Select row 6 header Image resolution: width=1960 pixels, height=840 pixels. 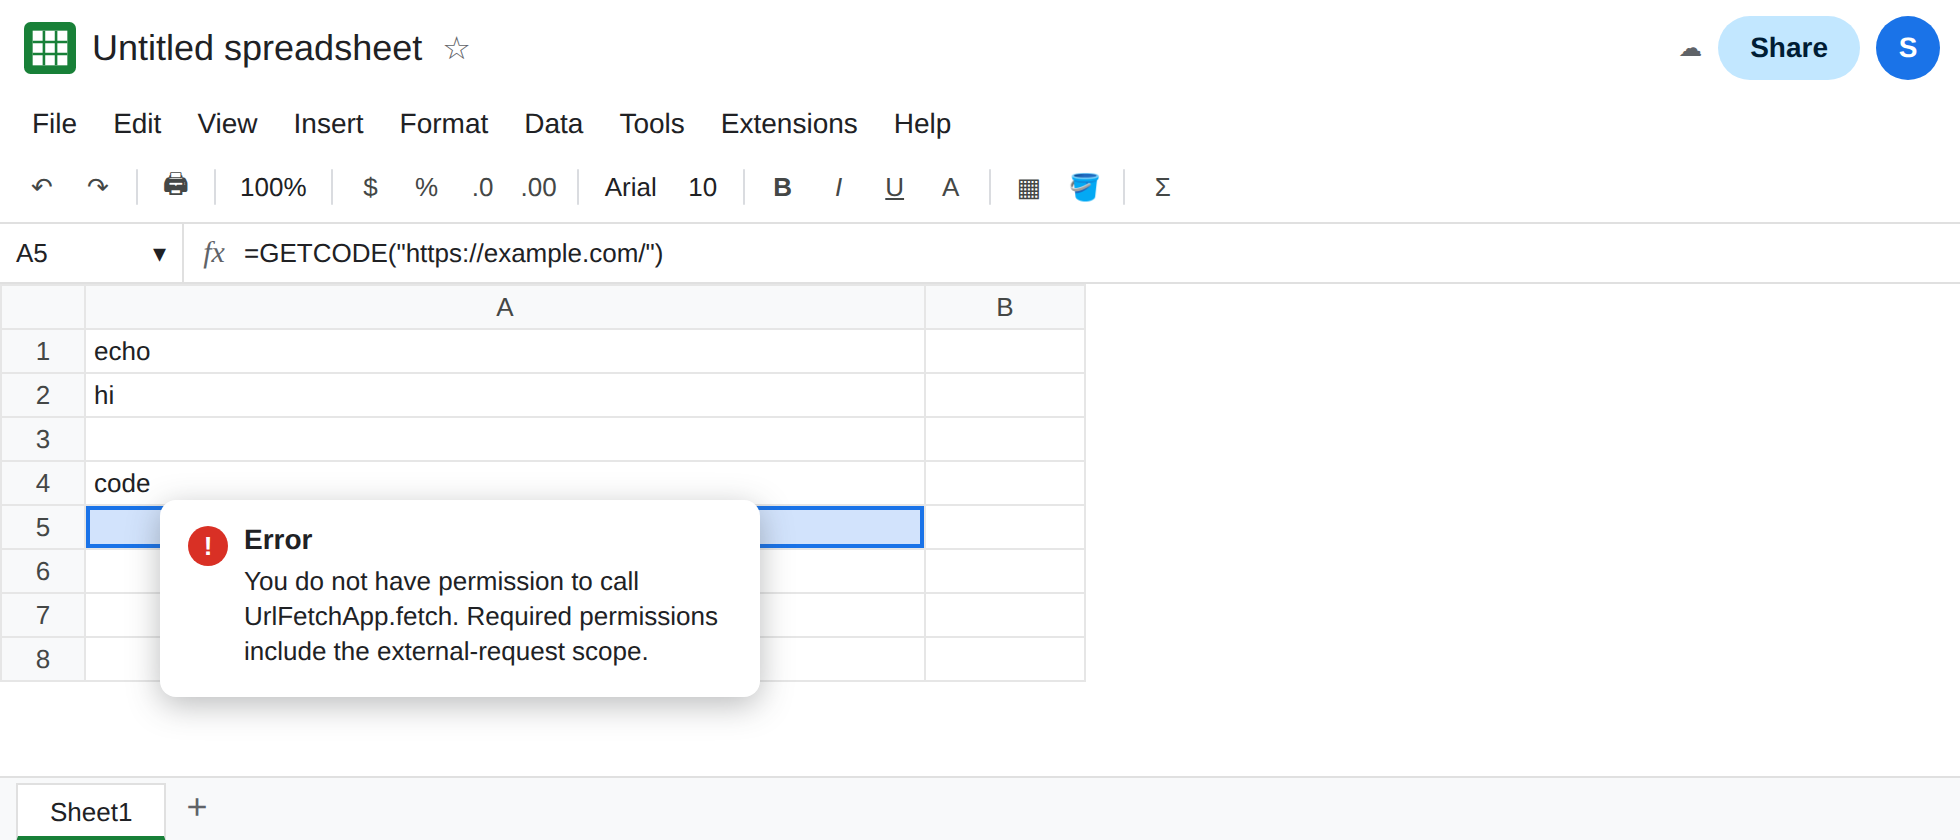[x=43, y=571]
